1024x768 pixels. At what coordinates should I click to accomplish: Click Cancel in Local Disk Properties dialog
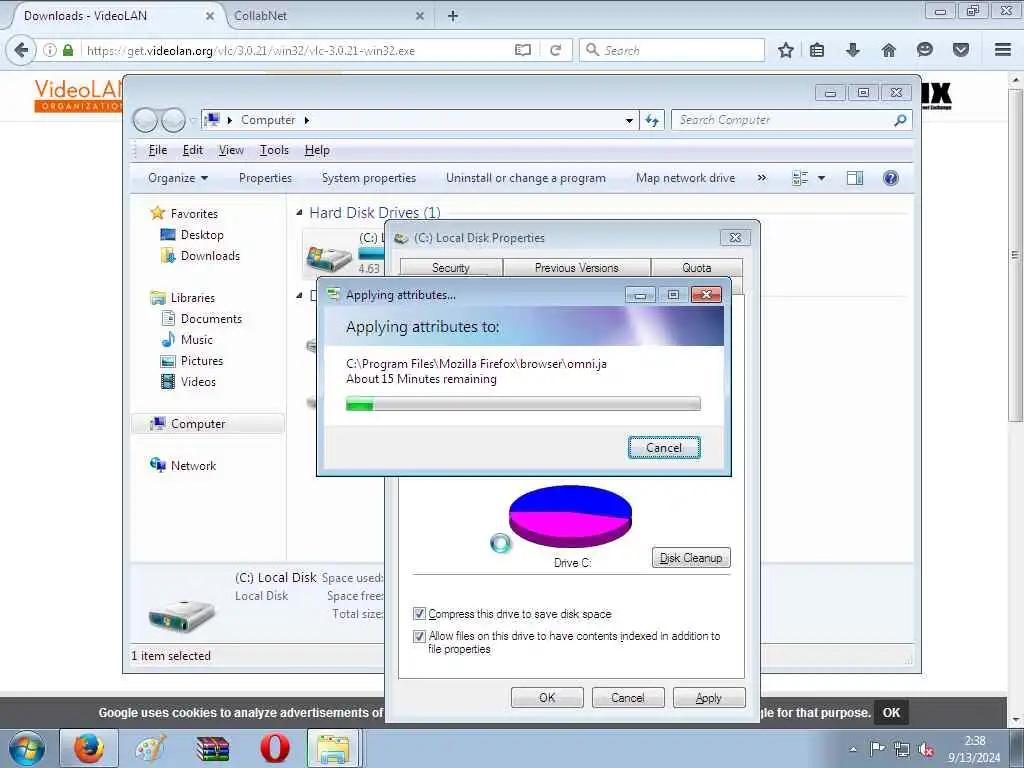(x=628, y=697)
